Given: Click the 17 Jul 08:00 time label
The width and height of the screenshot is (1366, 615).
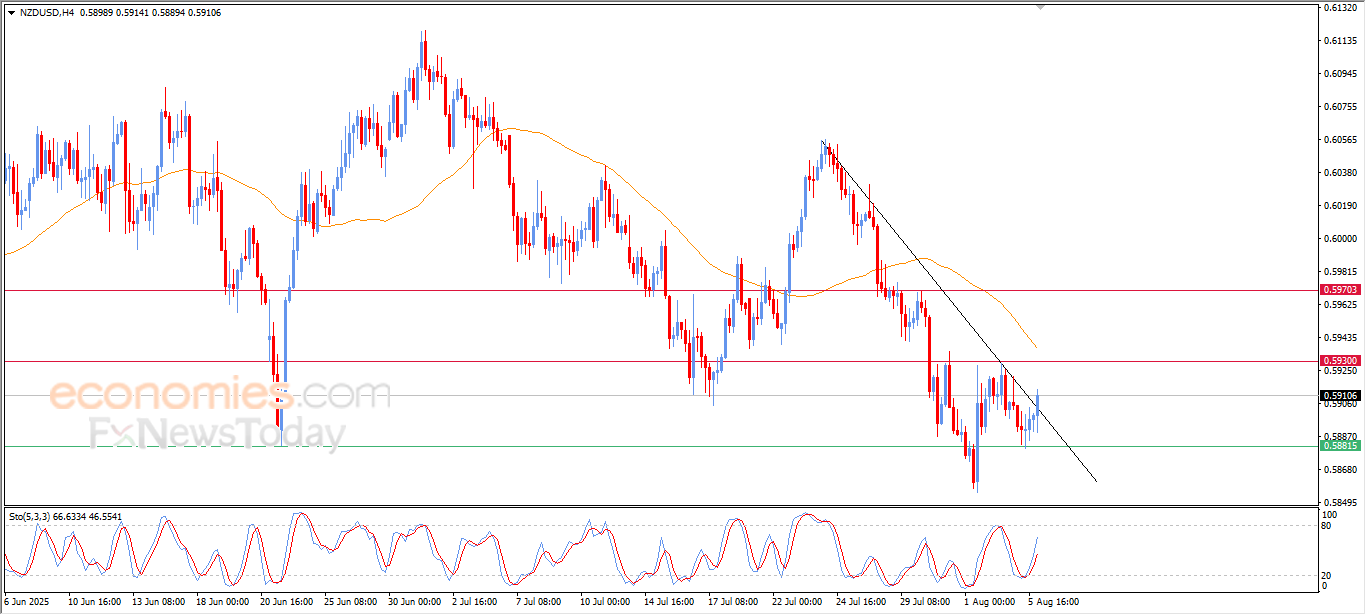Looking at the screenshot, I should (732, 602).
